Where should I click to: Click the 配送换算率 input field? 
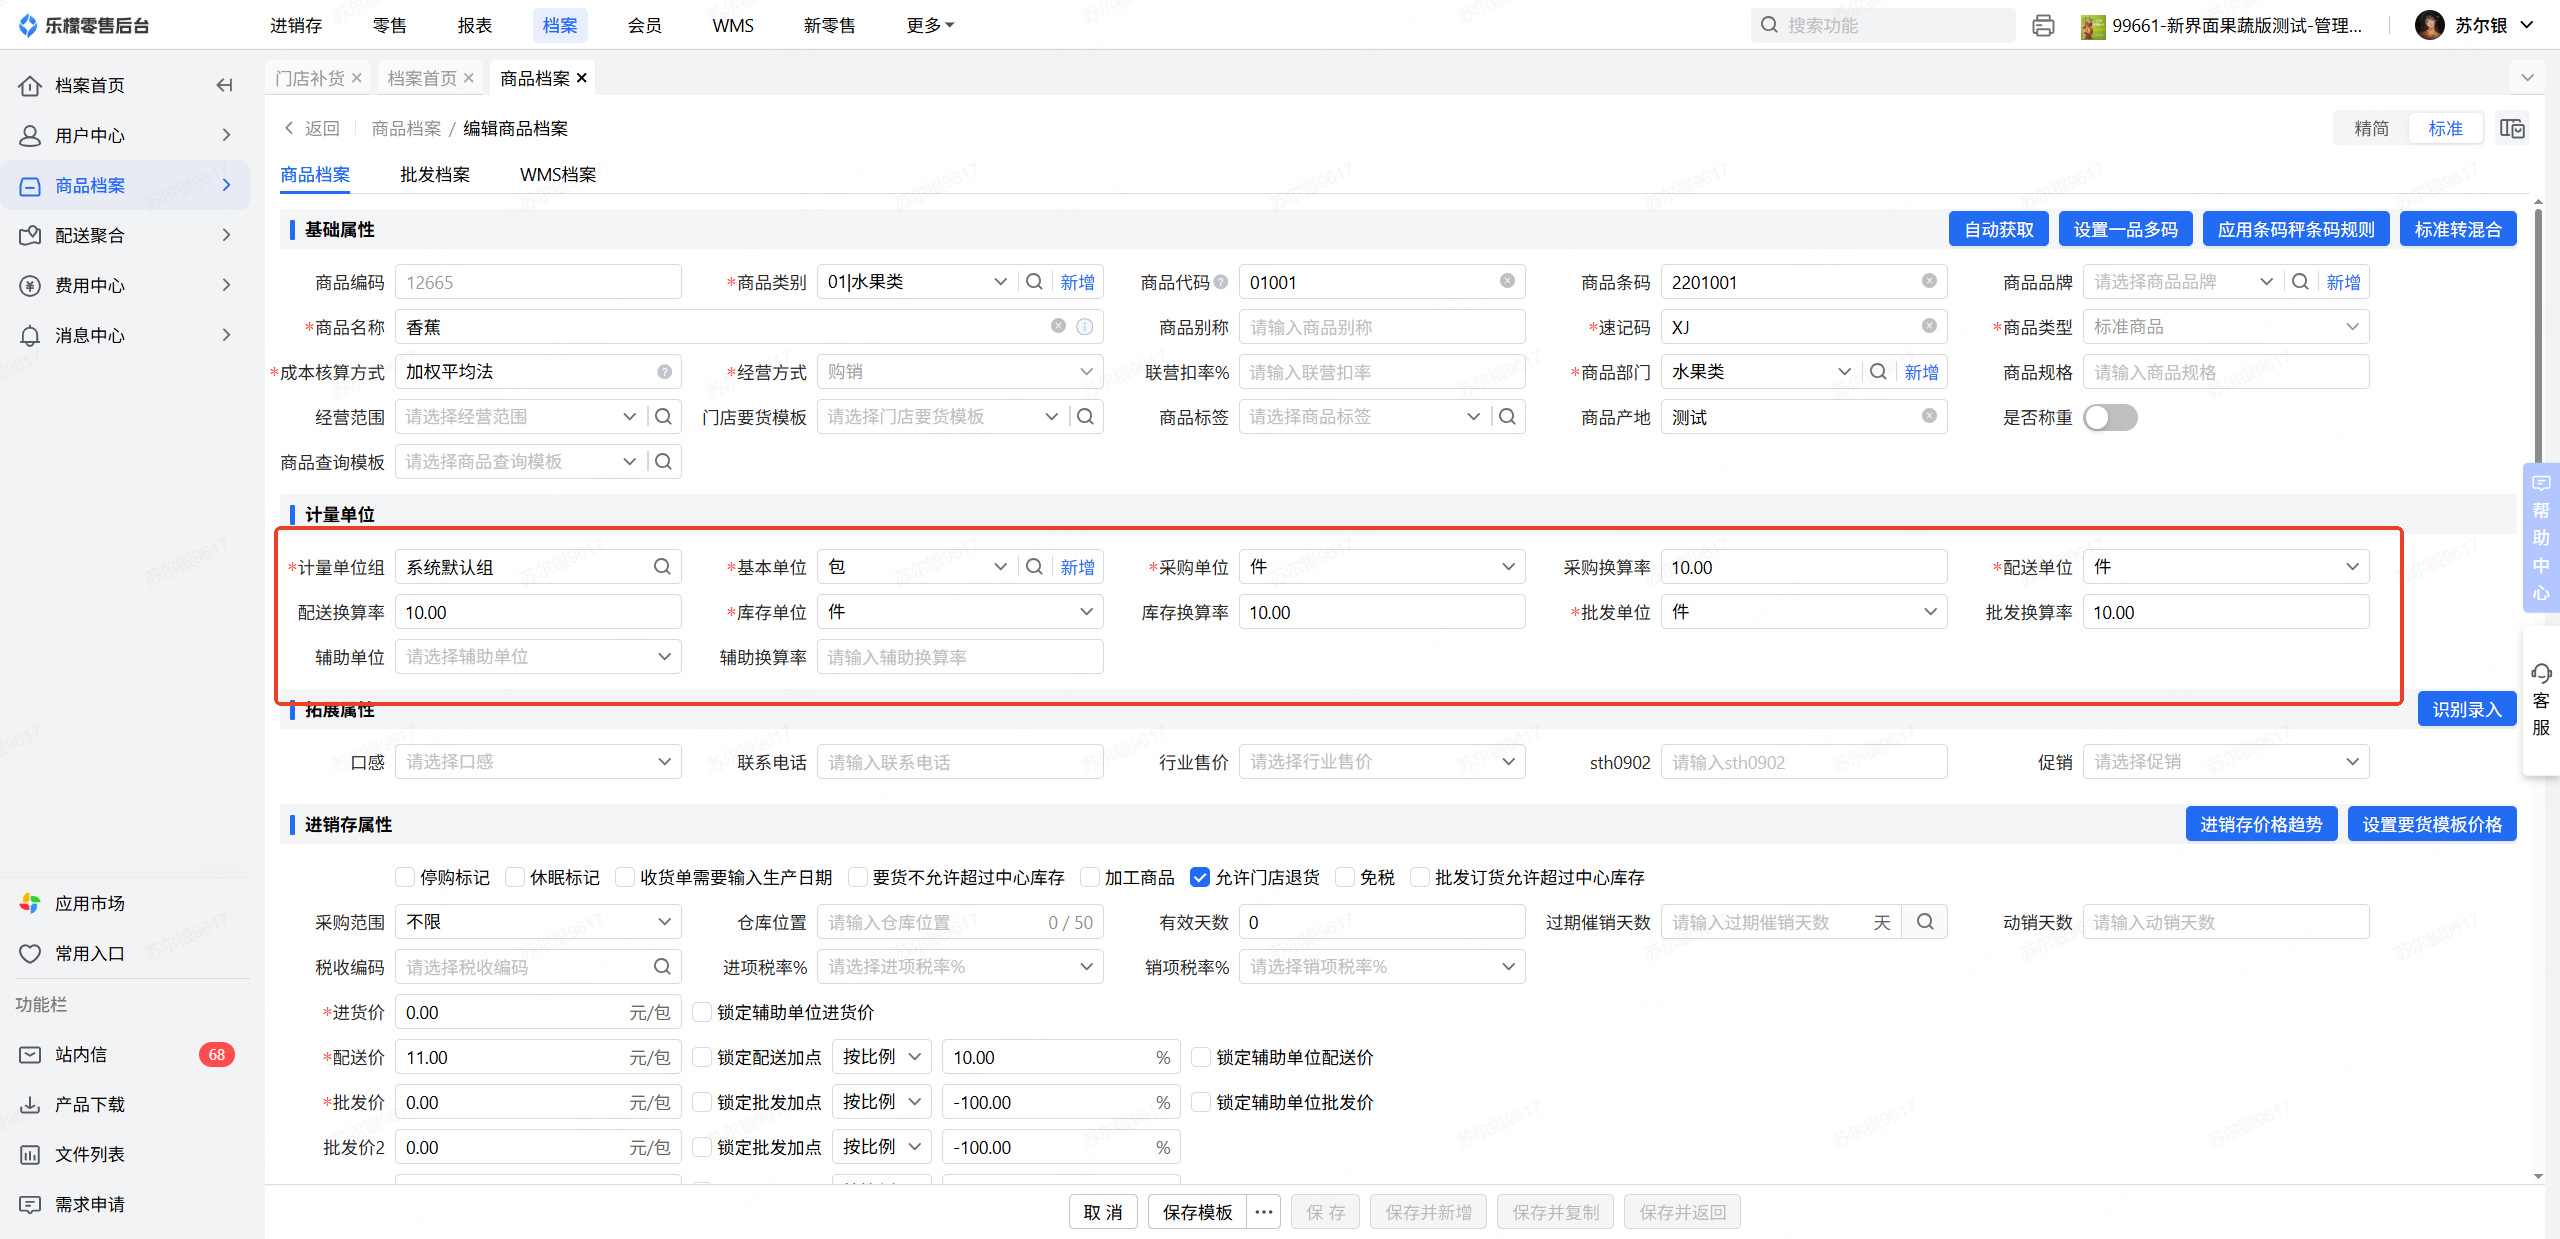click(x=538, y=612)
